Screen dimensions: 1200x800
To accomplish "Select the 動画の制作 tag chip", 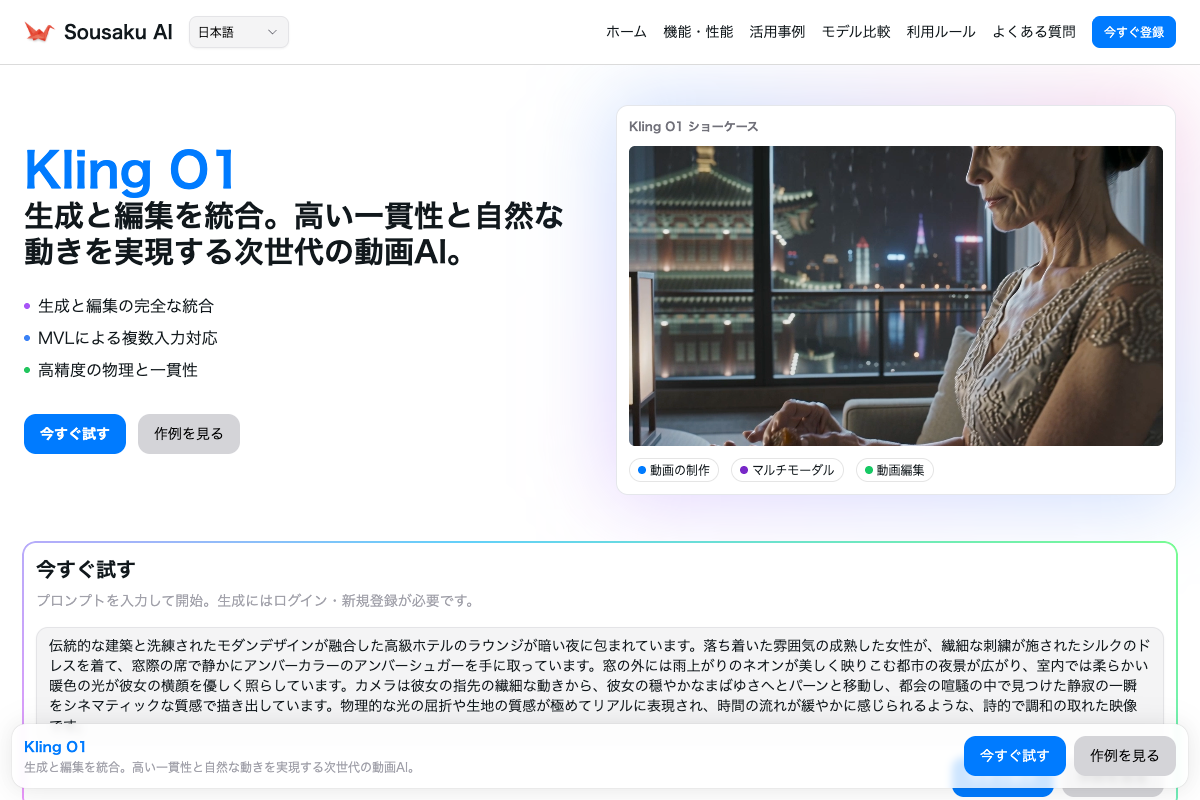I will [x=674, y=470].
